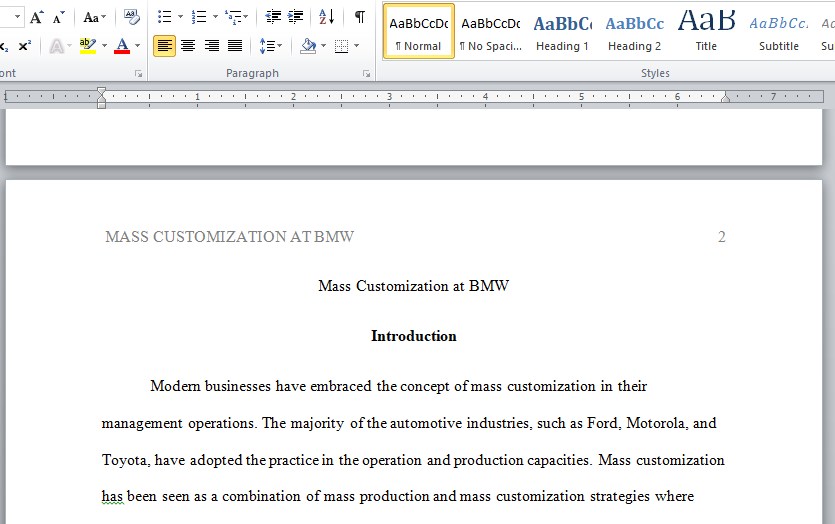Toggle Justify alignment
Viewport: 835px width, 524px height.
click(235, 46)
